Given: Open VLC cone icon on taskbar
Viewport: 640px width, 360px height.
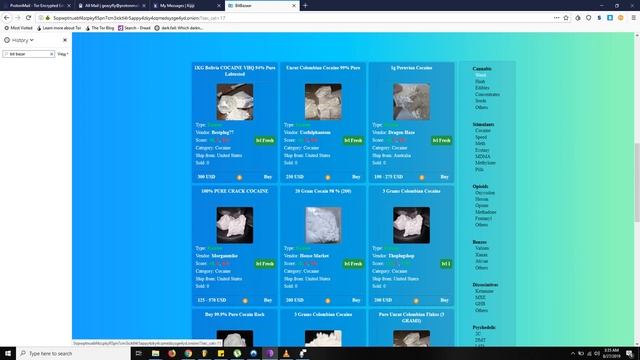Looking at the screenshot, I should point(286,353).
